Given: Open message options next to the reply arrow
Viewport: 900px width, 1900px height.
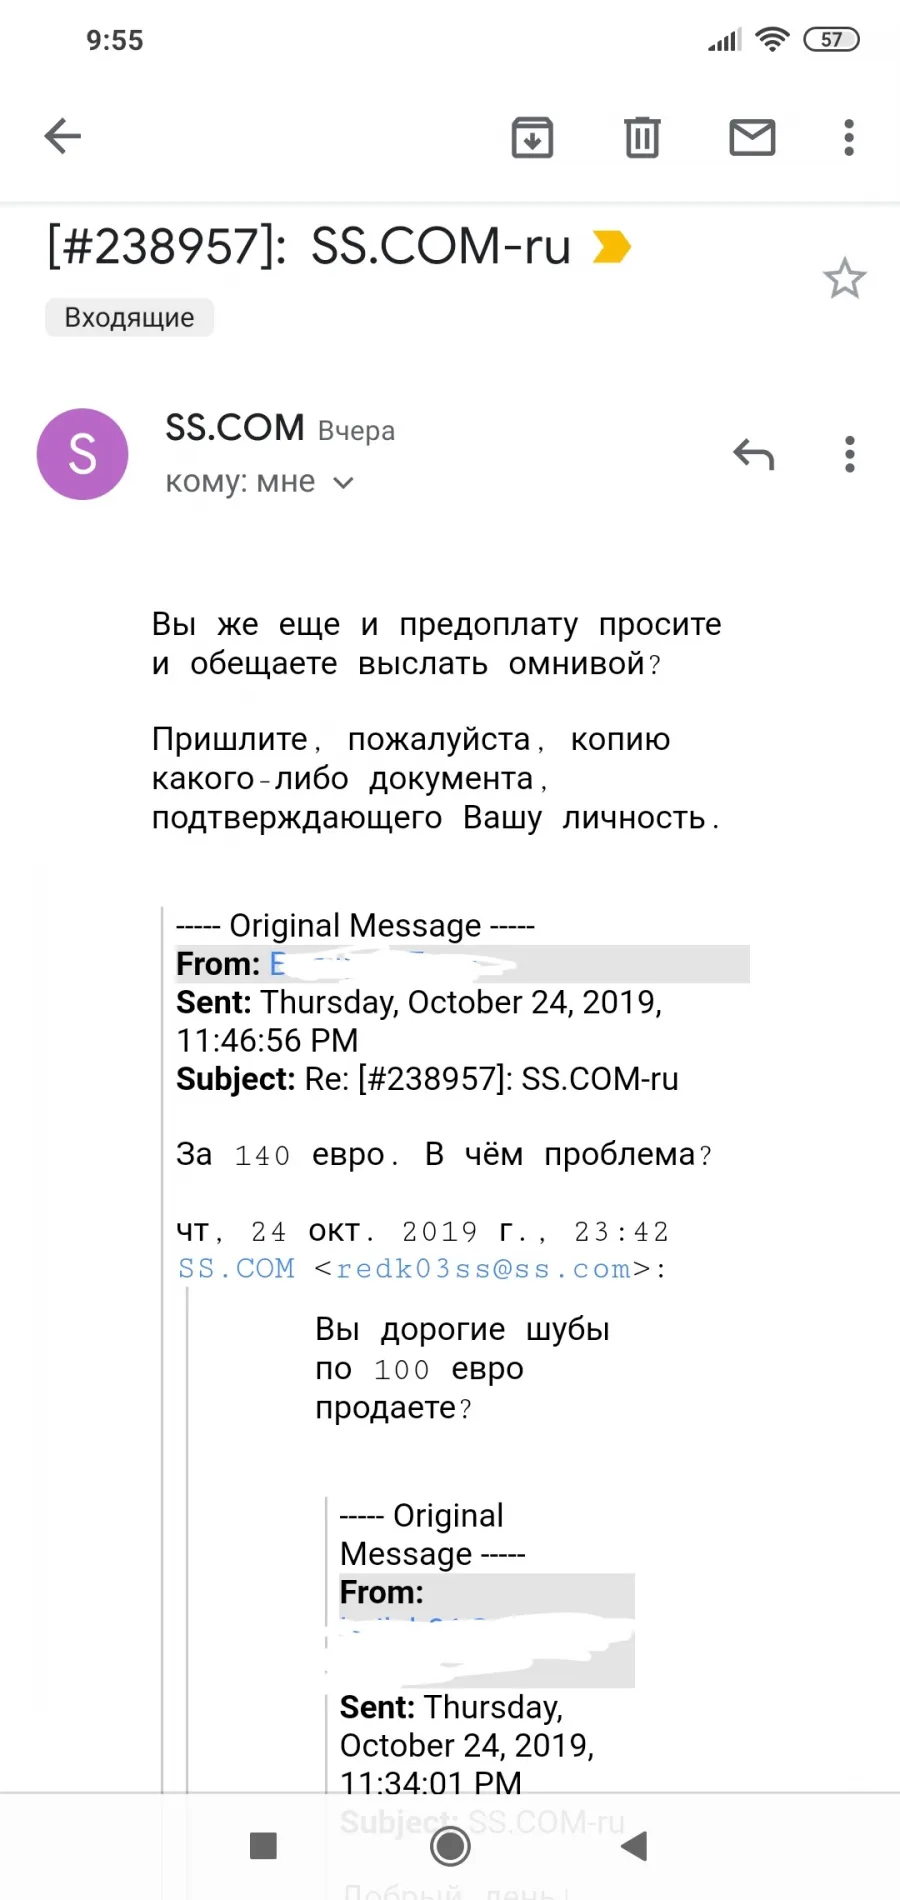Looking at the screenshot, I should click(849, 455).
